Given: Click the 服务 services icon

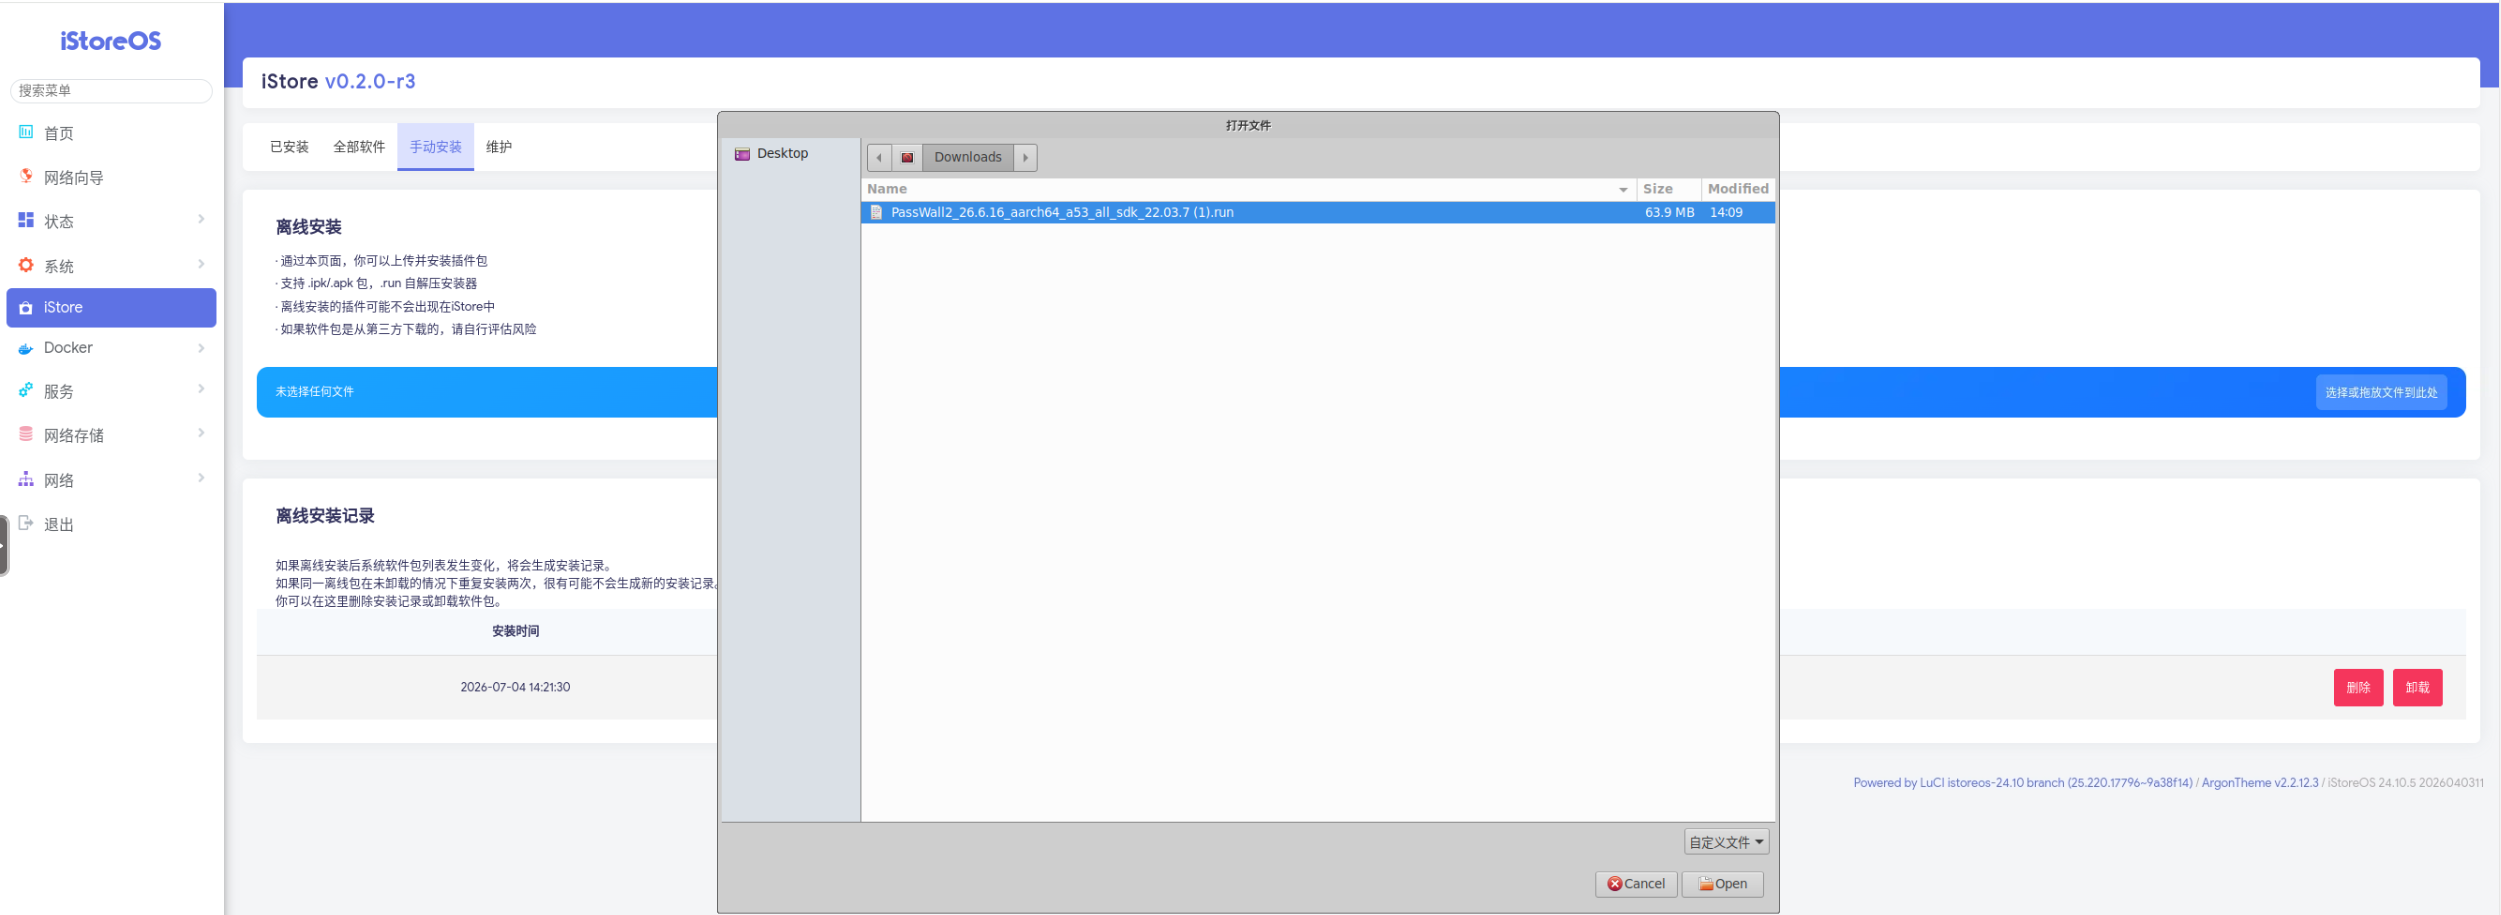Looking at the screenshot, I should pos(26,390).
